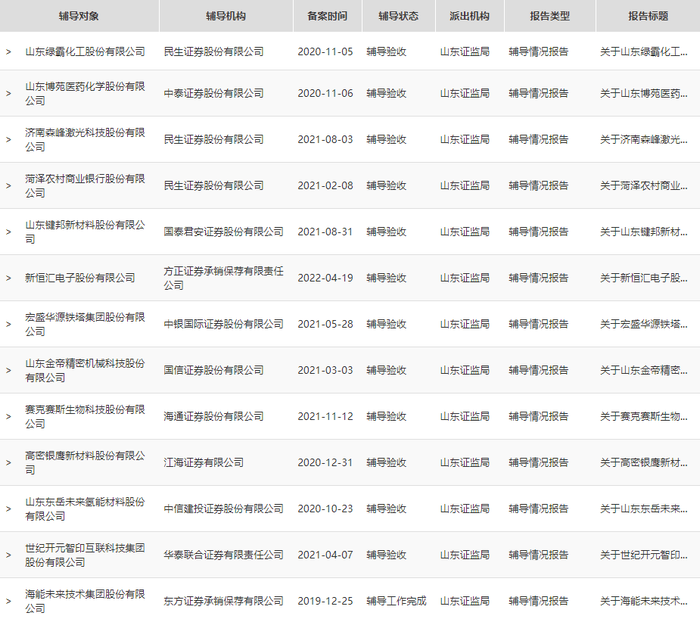The width and height of the screenshot is (700, 619).
Task: Open report 关于新恒汇电子股...
Action: [x=644, y=278]
